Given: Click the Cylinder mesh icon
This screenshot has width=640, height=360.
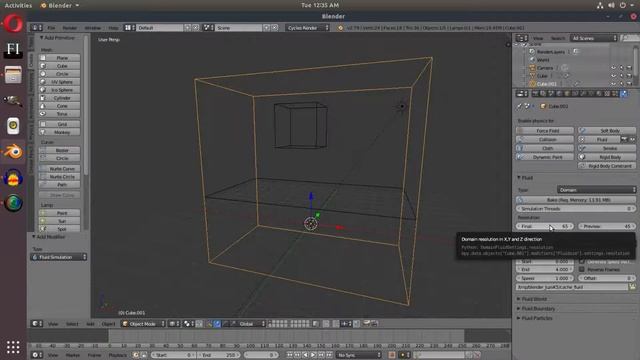Looking at the screenshot, I should pos(43,98).
